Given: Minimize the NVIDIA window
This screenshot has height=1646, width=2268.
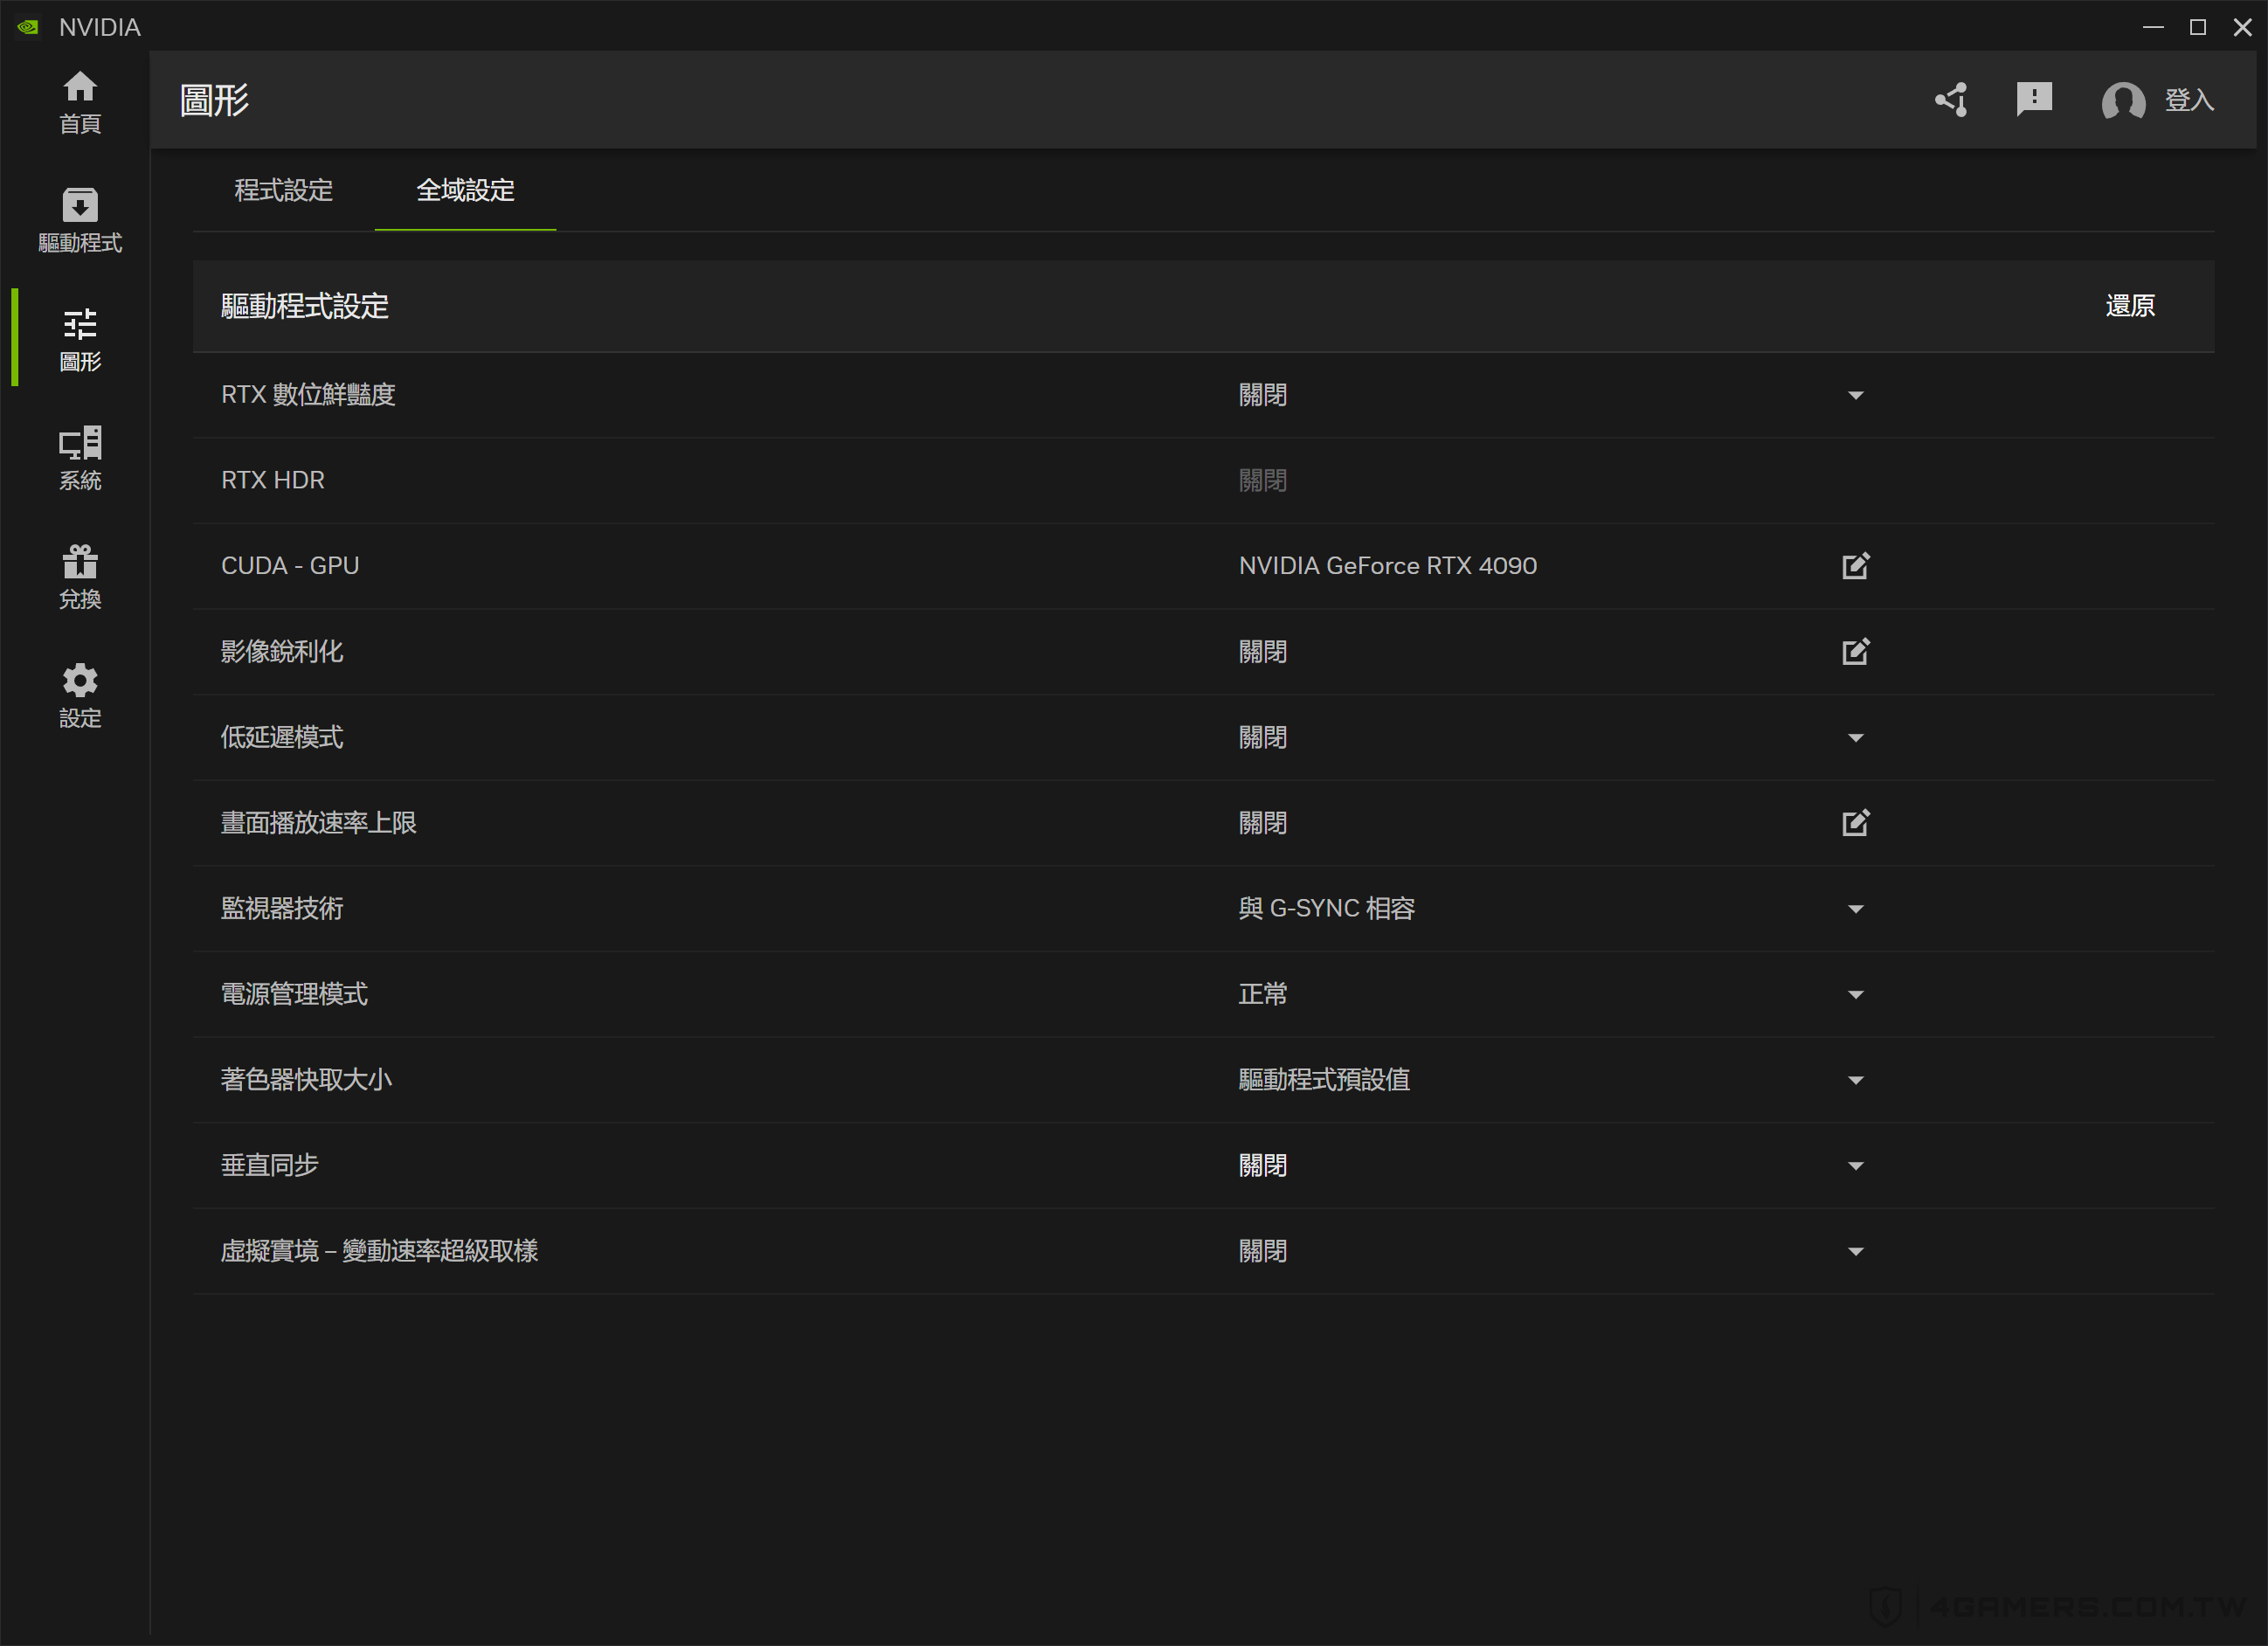Looking at the screenshot, I should click(2153, 27).
